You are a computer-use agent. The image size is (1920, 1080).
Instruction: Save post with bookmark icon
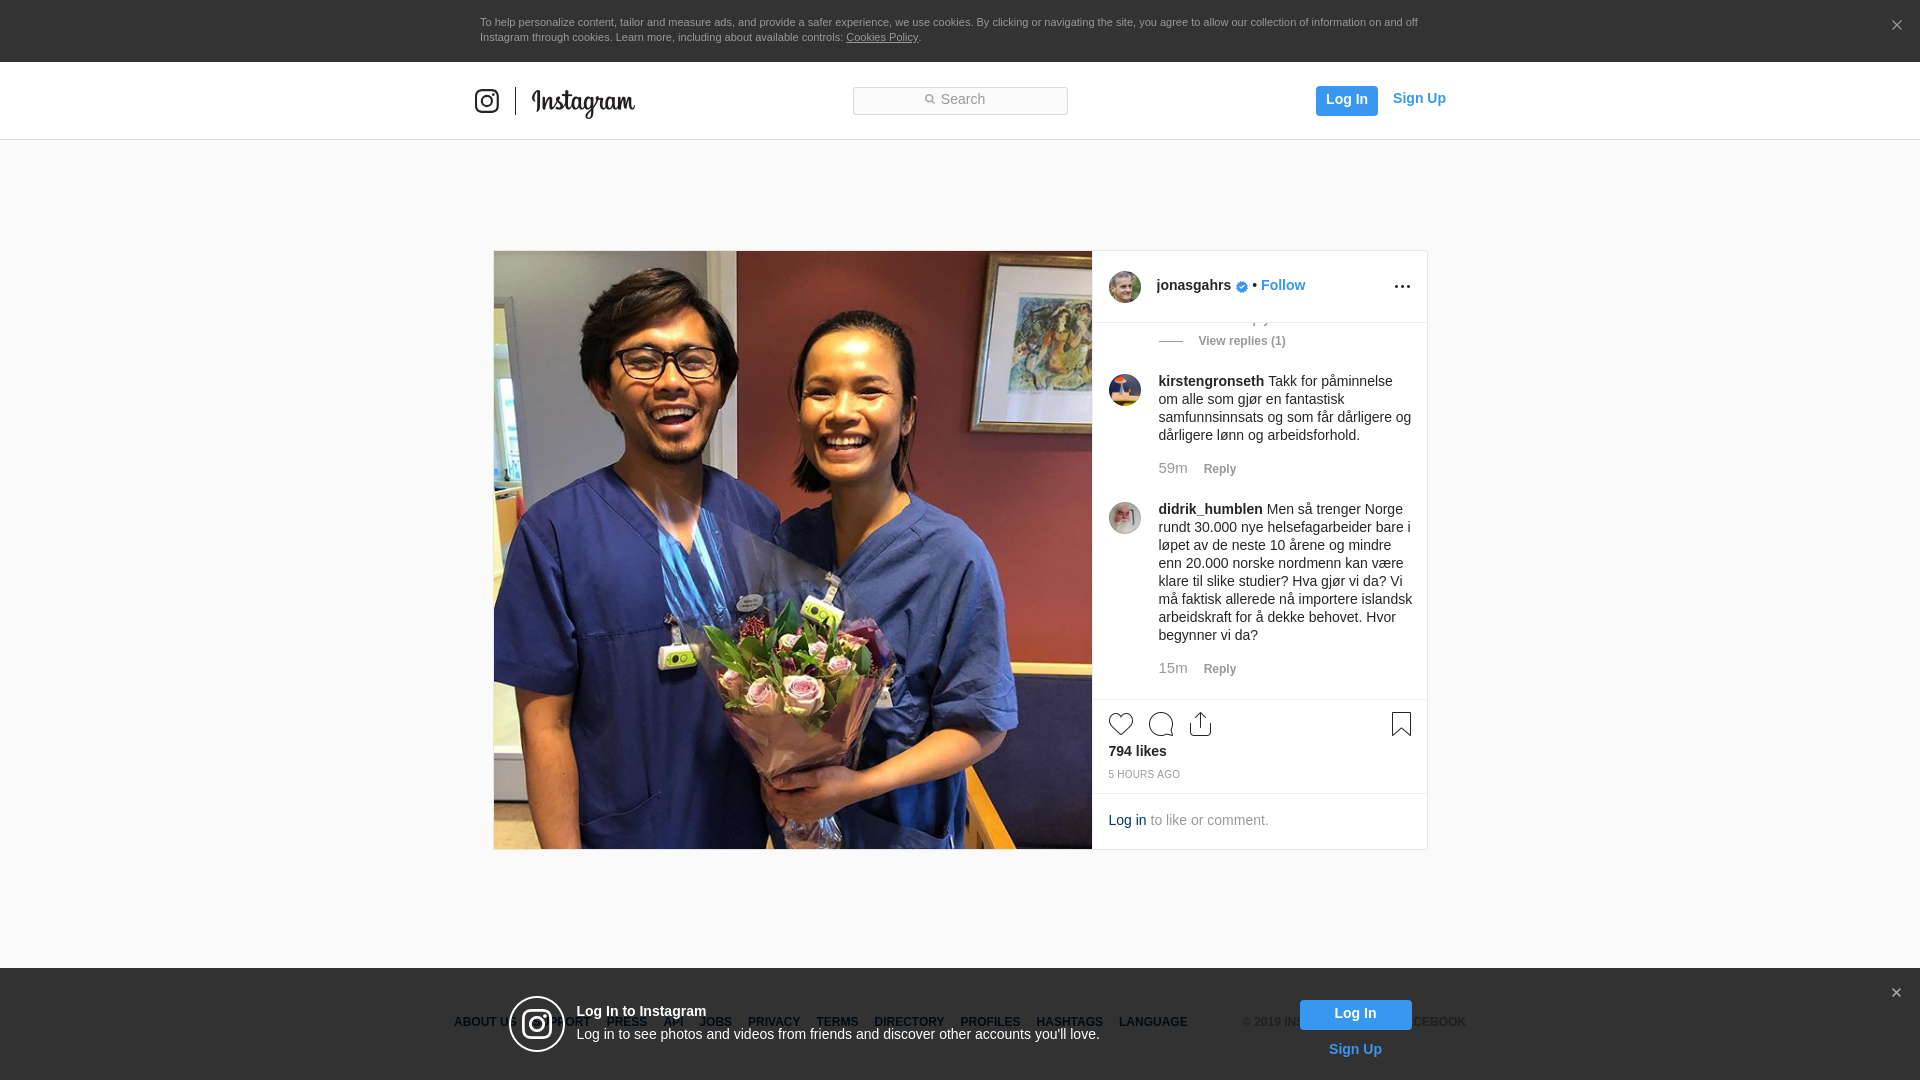pyautogui.click(x=1401, y=724)
